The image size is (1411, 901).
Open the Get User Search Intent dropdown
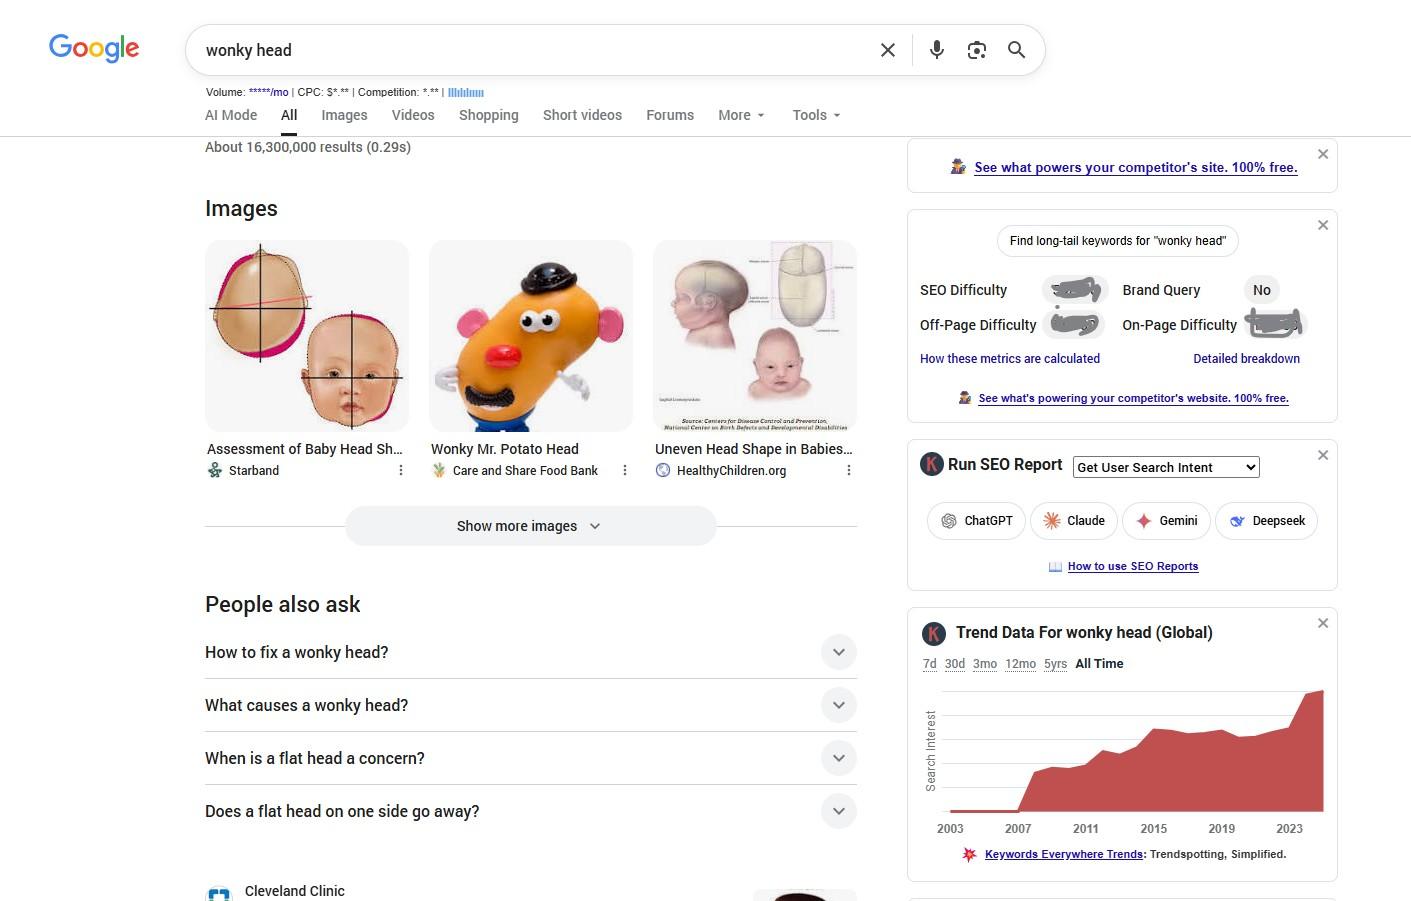click(1166, 467)
